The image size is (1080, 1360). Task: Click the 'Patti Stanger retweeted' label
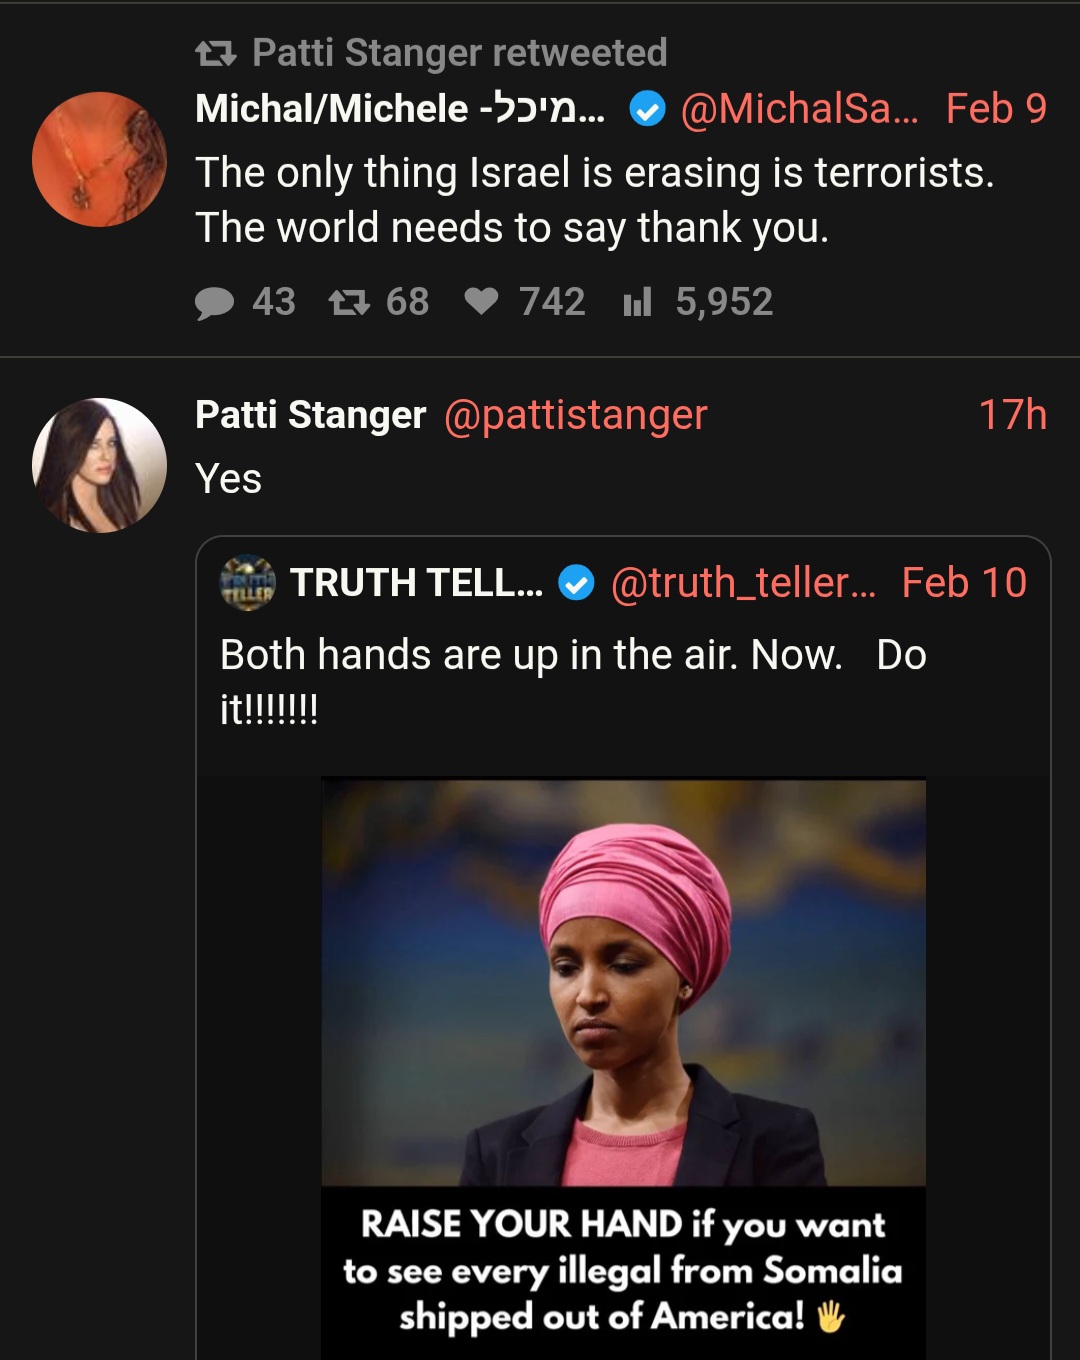pyautogui.click(x=460, y=53)
